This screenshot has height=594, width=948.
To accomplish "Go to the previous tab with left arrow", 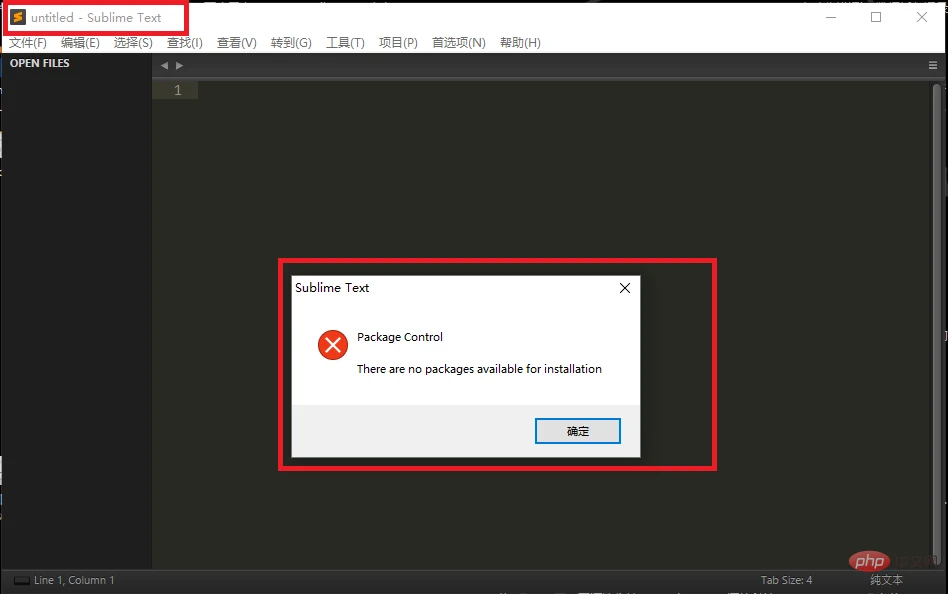I will pos(164,65).
